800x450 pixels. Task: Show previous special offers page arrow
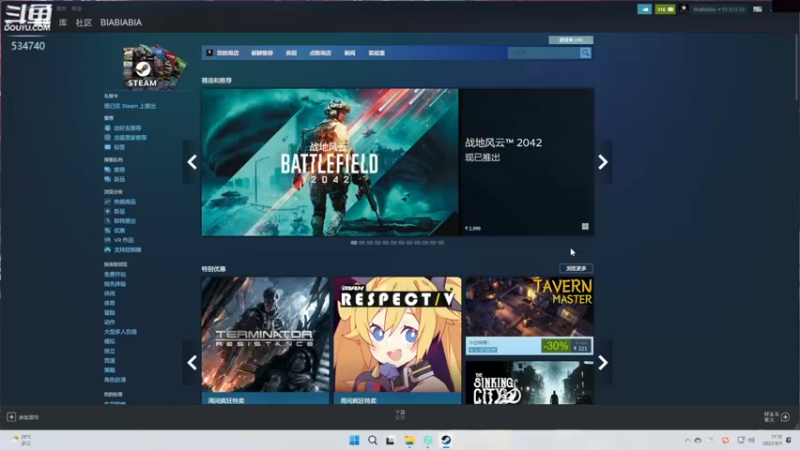click(192, 363)
